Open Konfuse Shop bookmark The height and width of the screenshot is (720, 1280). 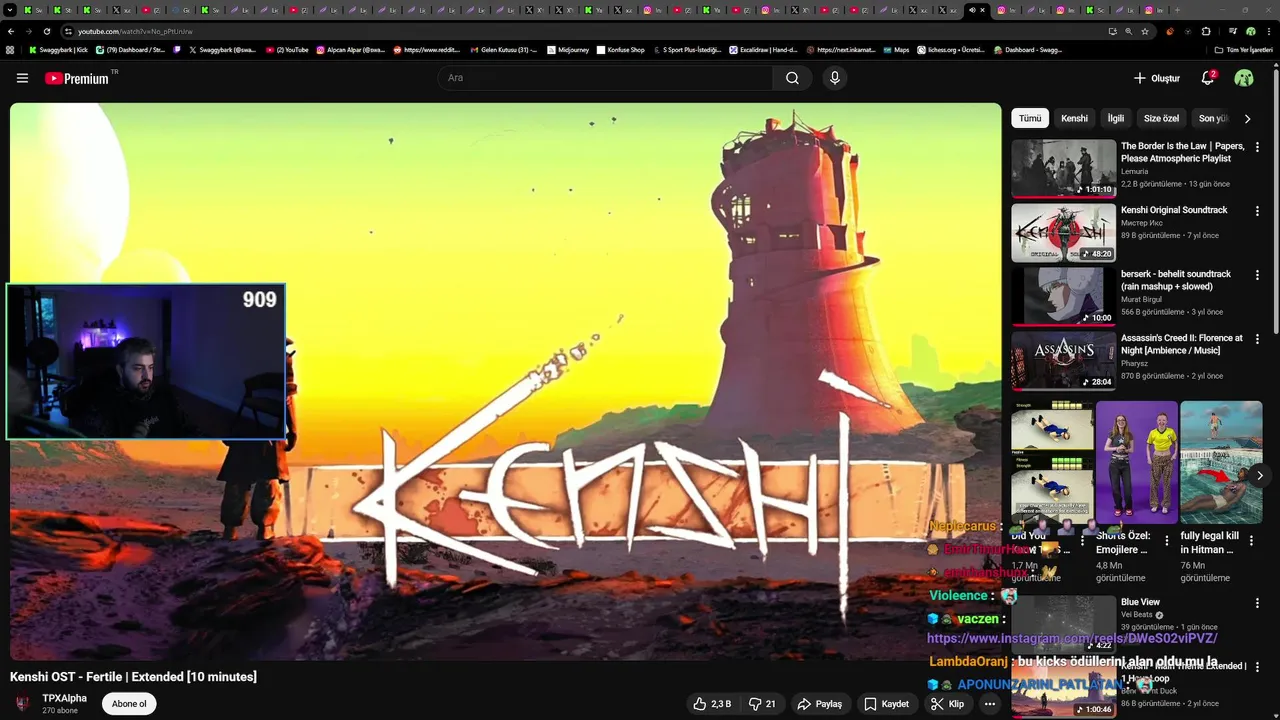point(620,49)
